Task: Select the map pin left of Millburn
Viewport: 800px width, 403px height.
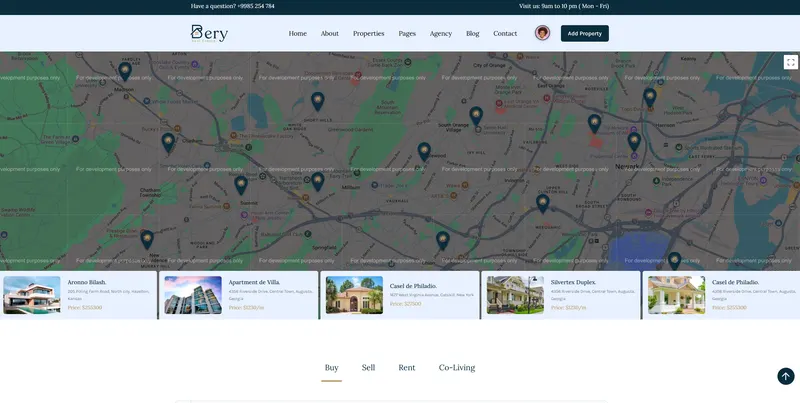Action: [x=317, y=182]
